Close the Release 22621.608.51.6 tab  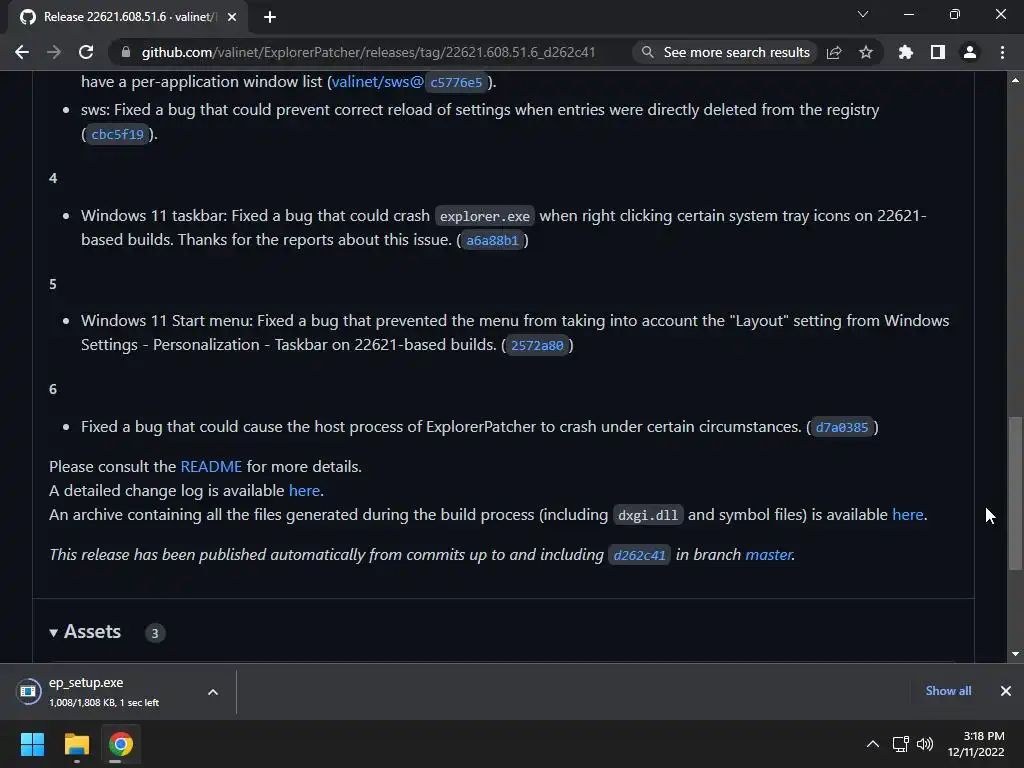[232, 17]
